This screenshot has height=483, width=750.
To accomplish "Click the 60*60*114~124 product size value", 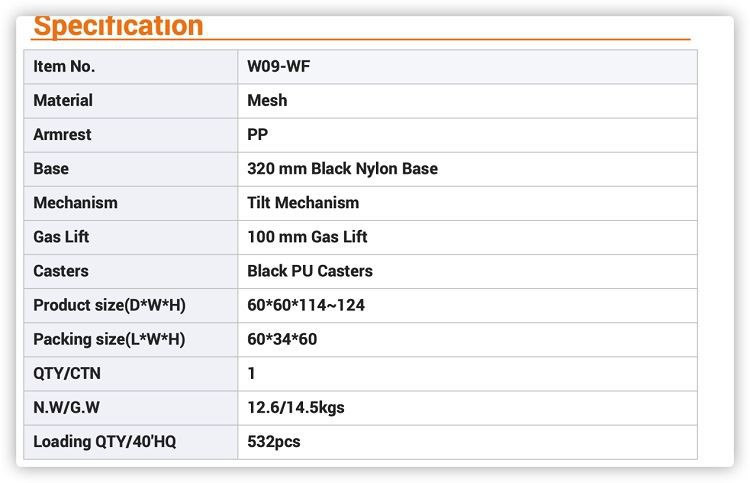I will click(306, 305).
